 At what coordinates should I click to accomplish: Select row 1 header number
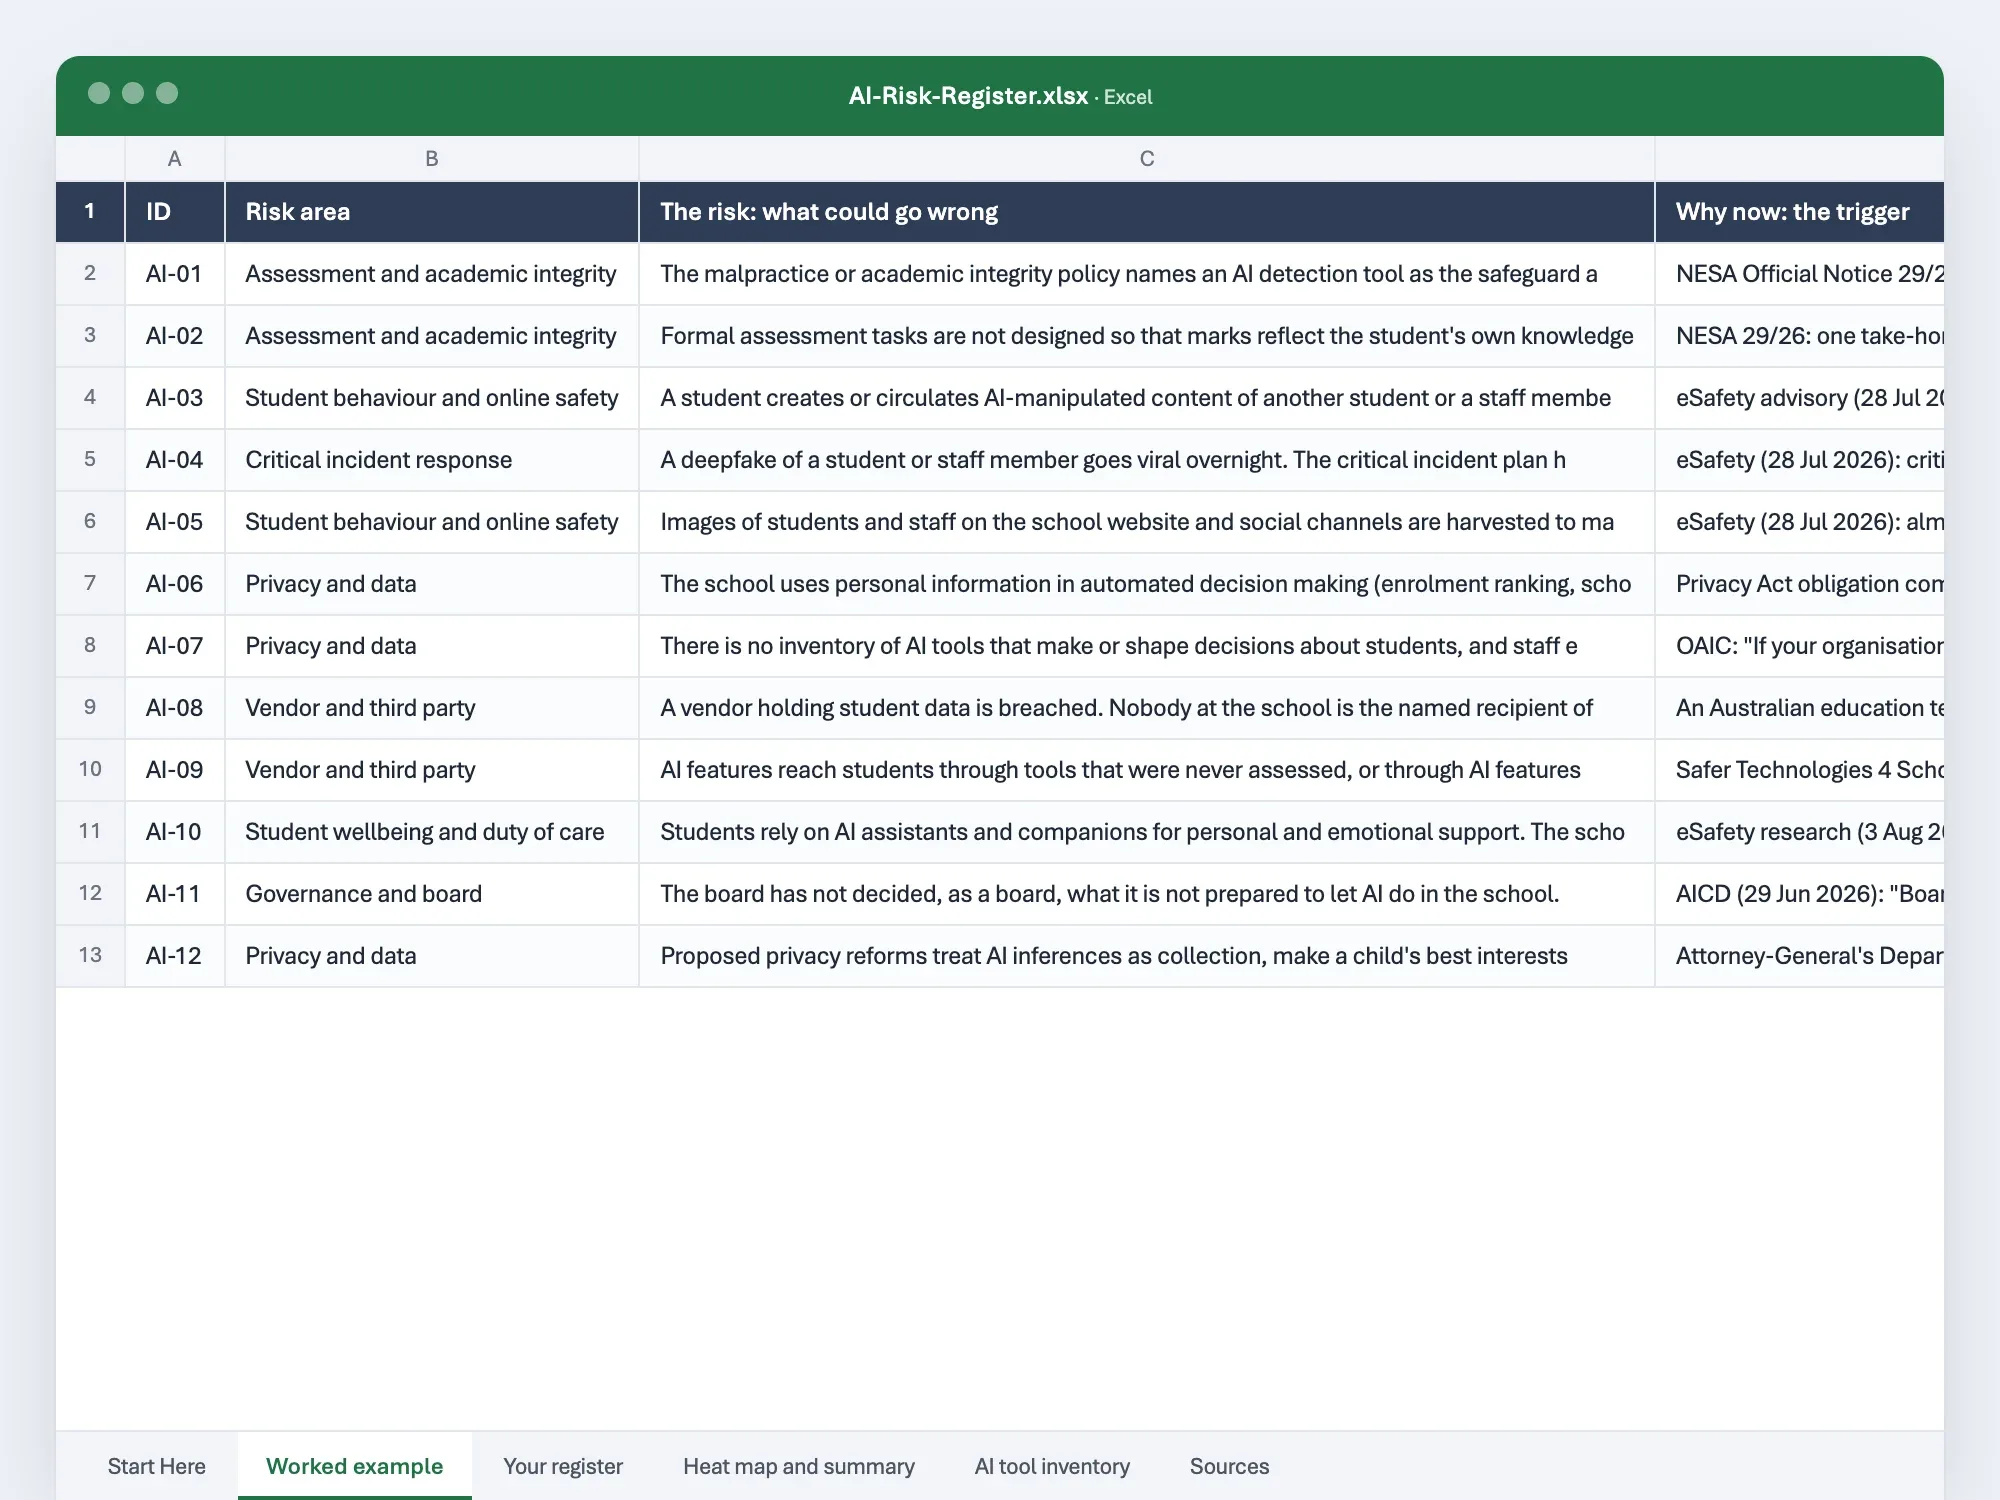tap(90, 211)
